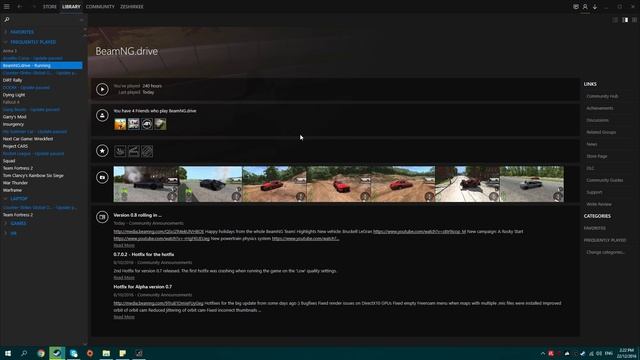
Task: Open the second achievement badge icon
Action: tap(133, 151)
